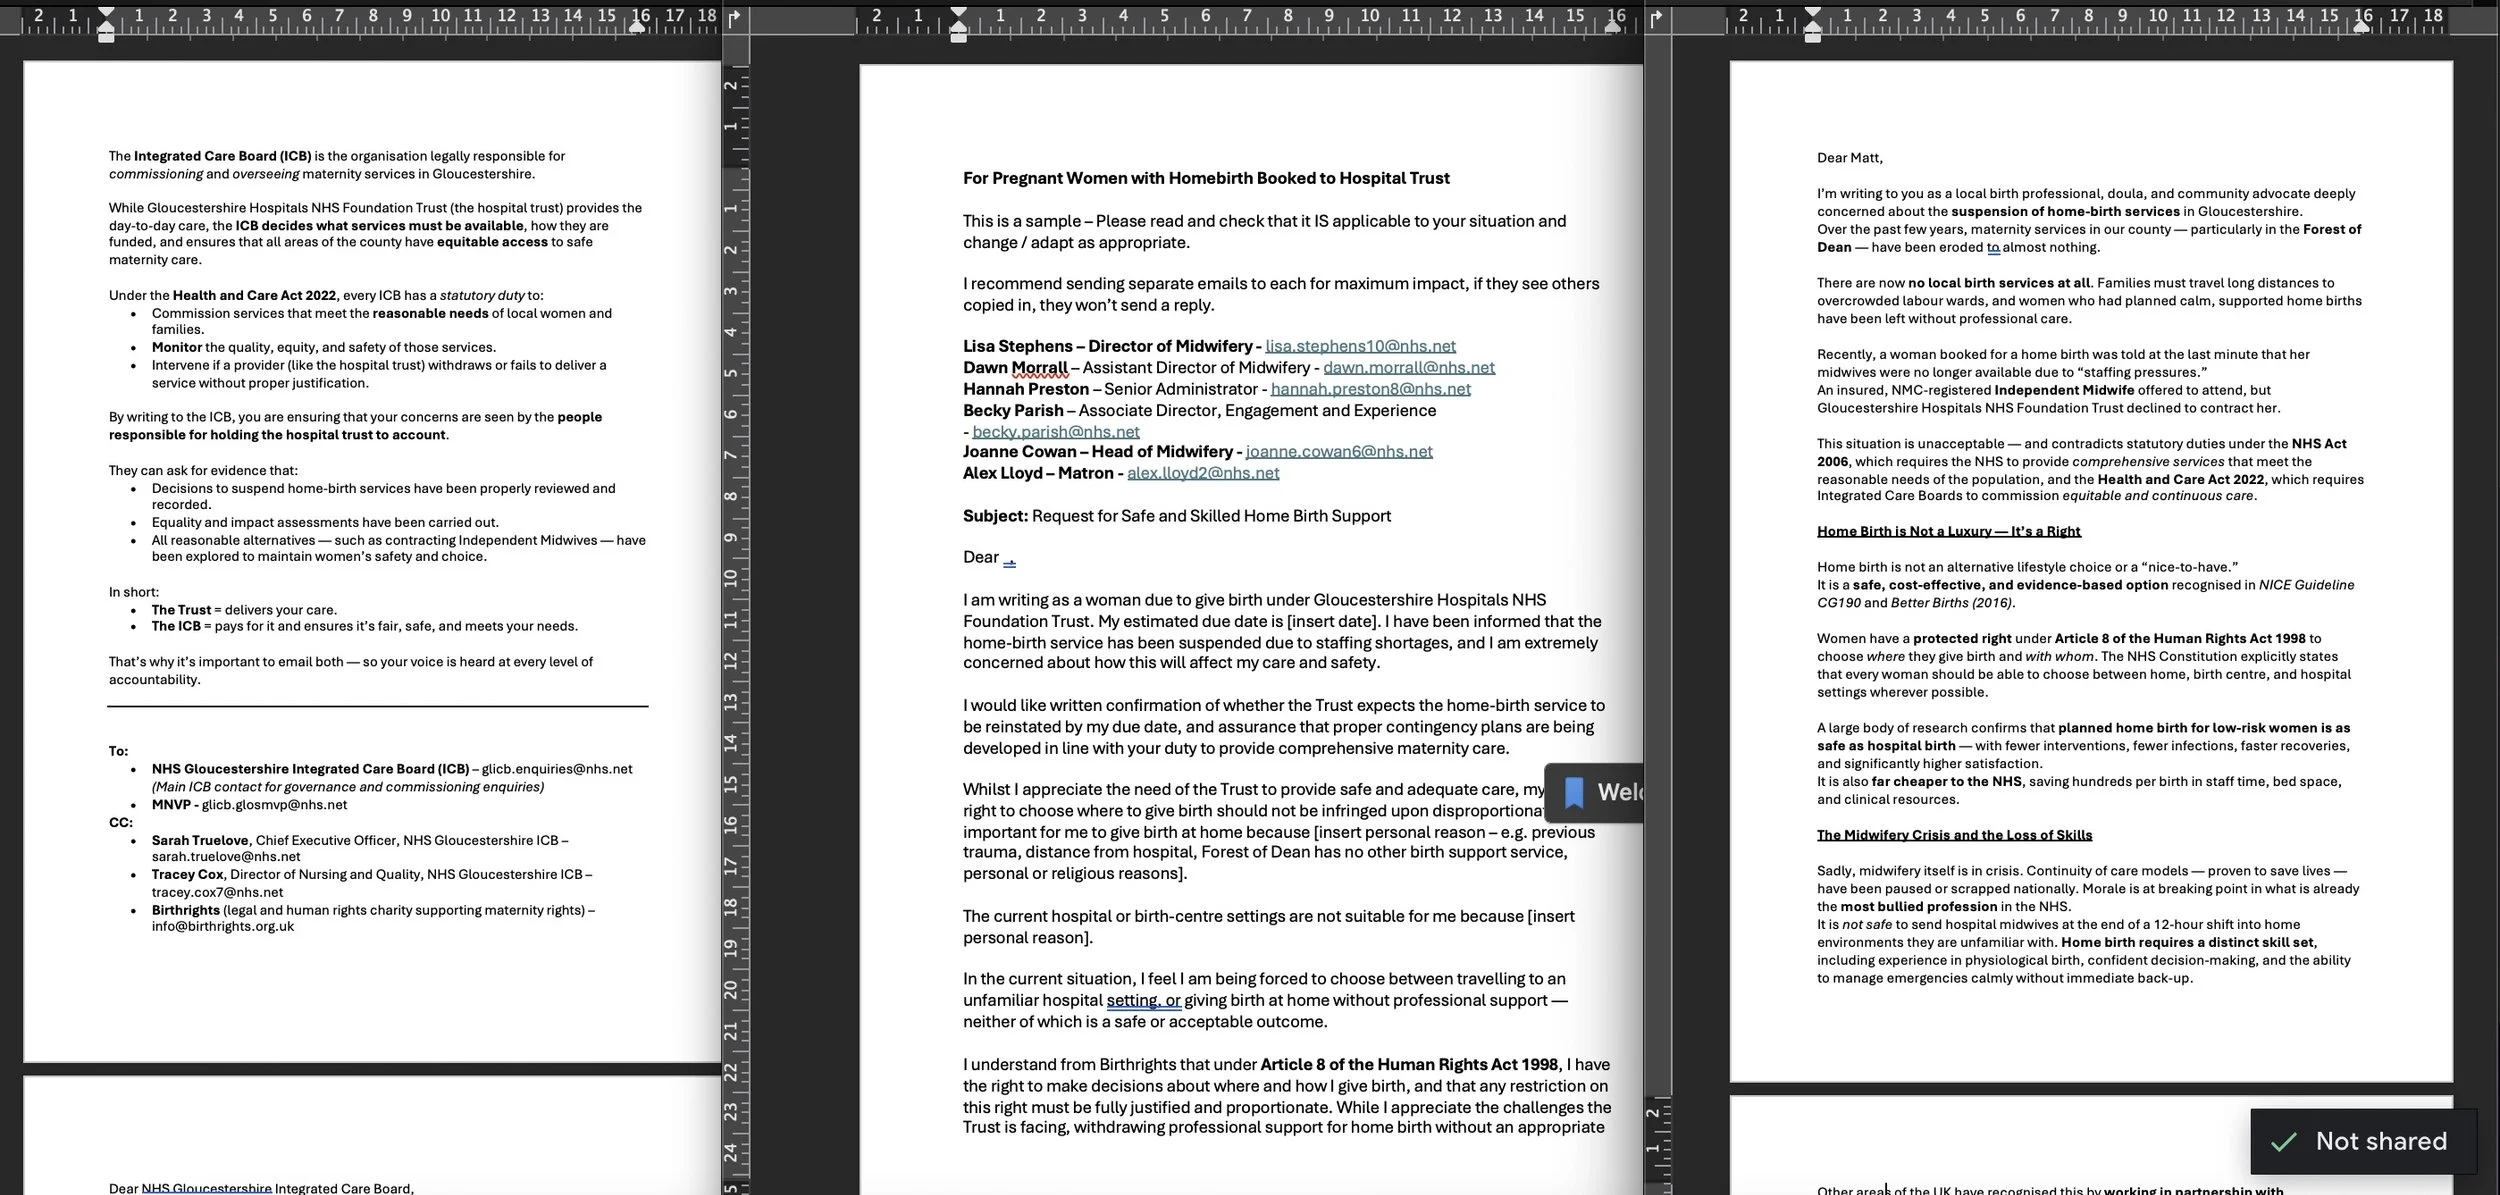Screen dimensions: 2500x1195
Task: Click the right document's right indent marker
Action: [2362, 27]
